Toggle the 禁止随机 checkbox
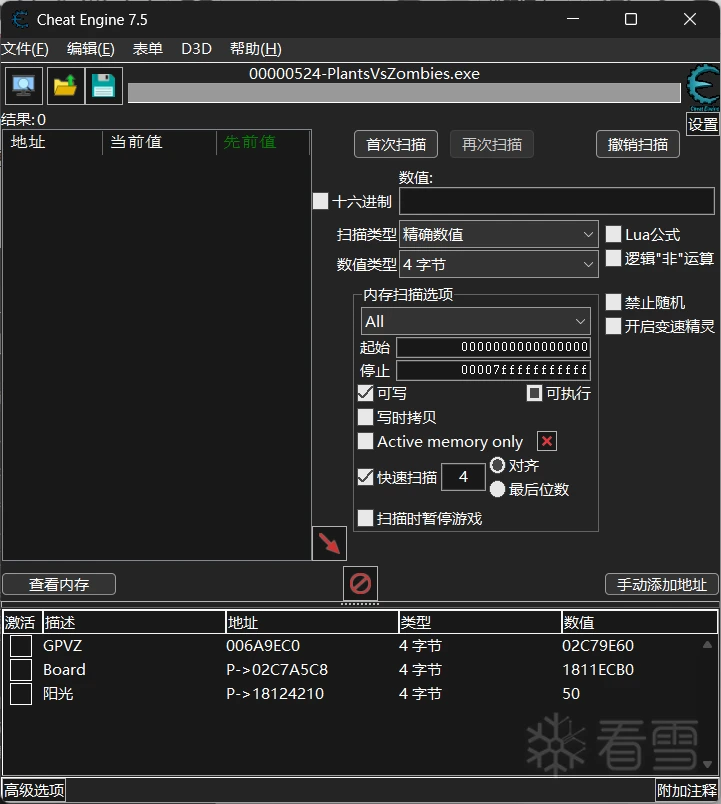The image size is (721, 804). coord(613,302)
